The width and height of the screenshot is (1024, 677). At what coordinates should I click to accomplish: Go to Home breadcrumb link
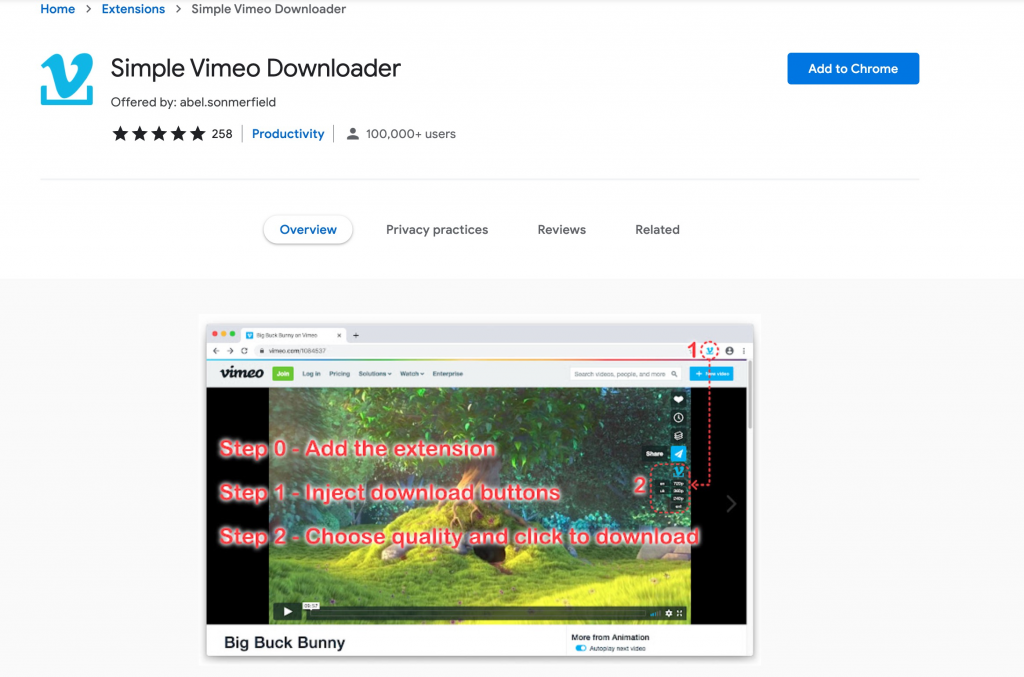pos(57,9)
